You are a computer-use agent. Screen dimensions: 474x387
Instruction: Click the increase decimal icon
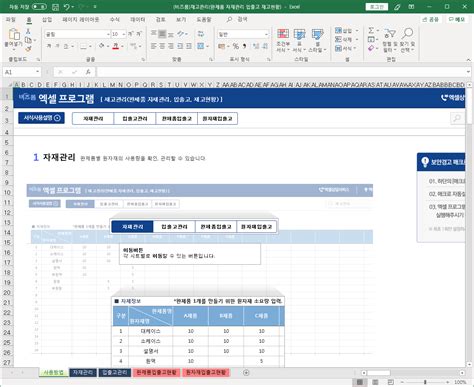pos(256,46)
